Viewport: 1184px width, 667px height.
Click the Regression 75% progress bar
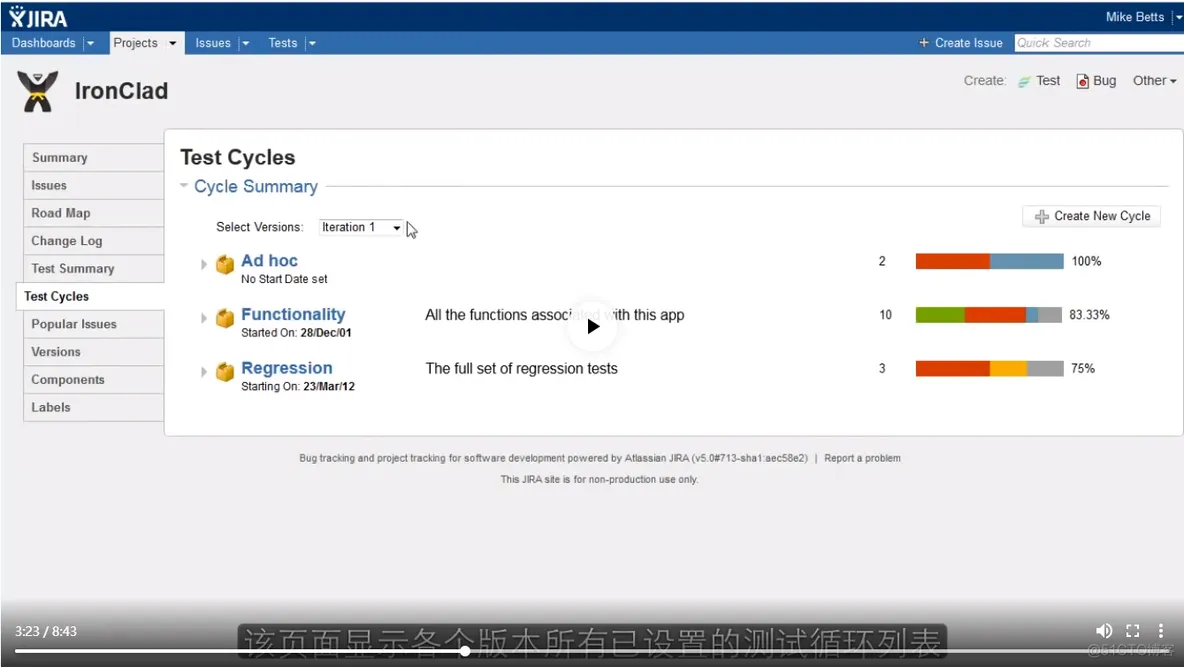(989, 369)
